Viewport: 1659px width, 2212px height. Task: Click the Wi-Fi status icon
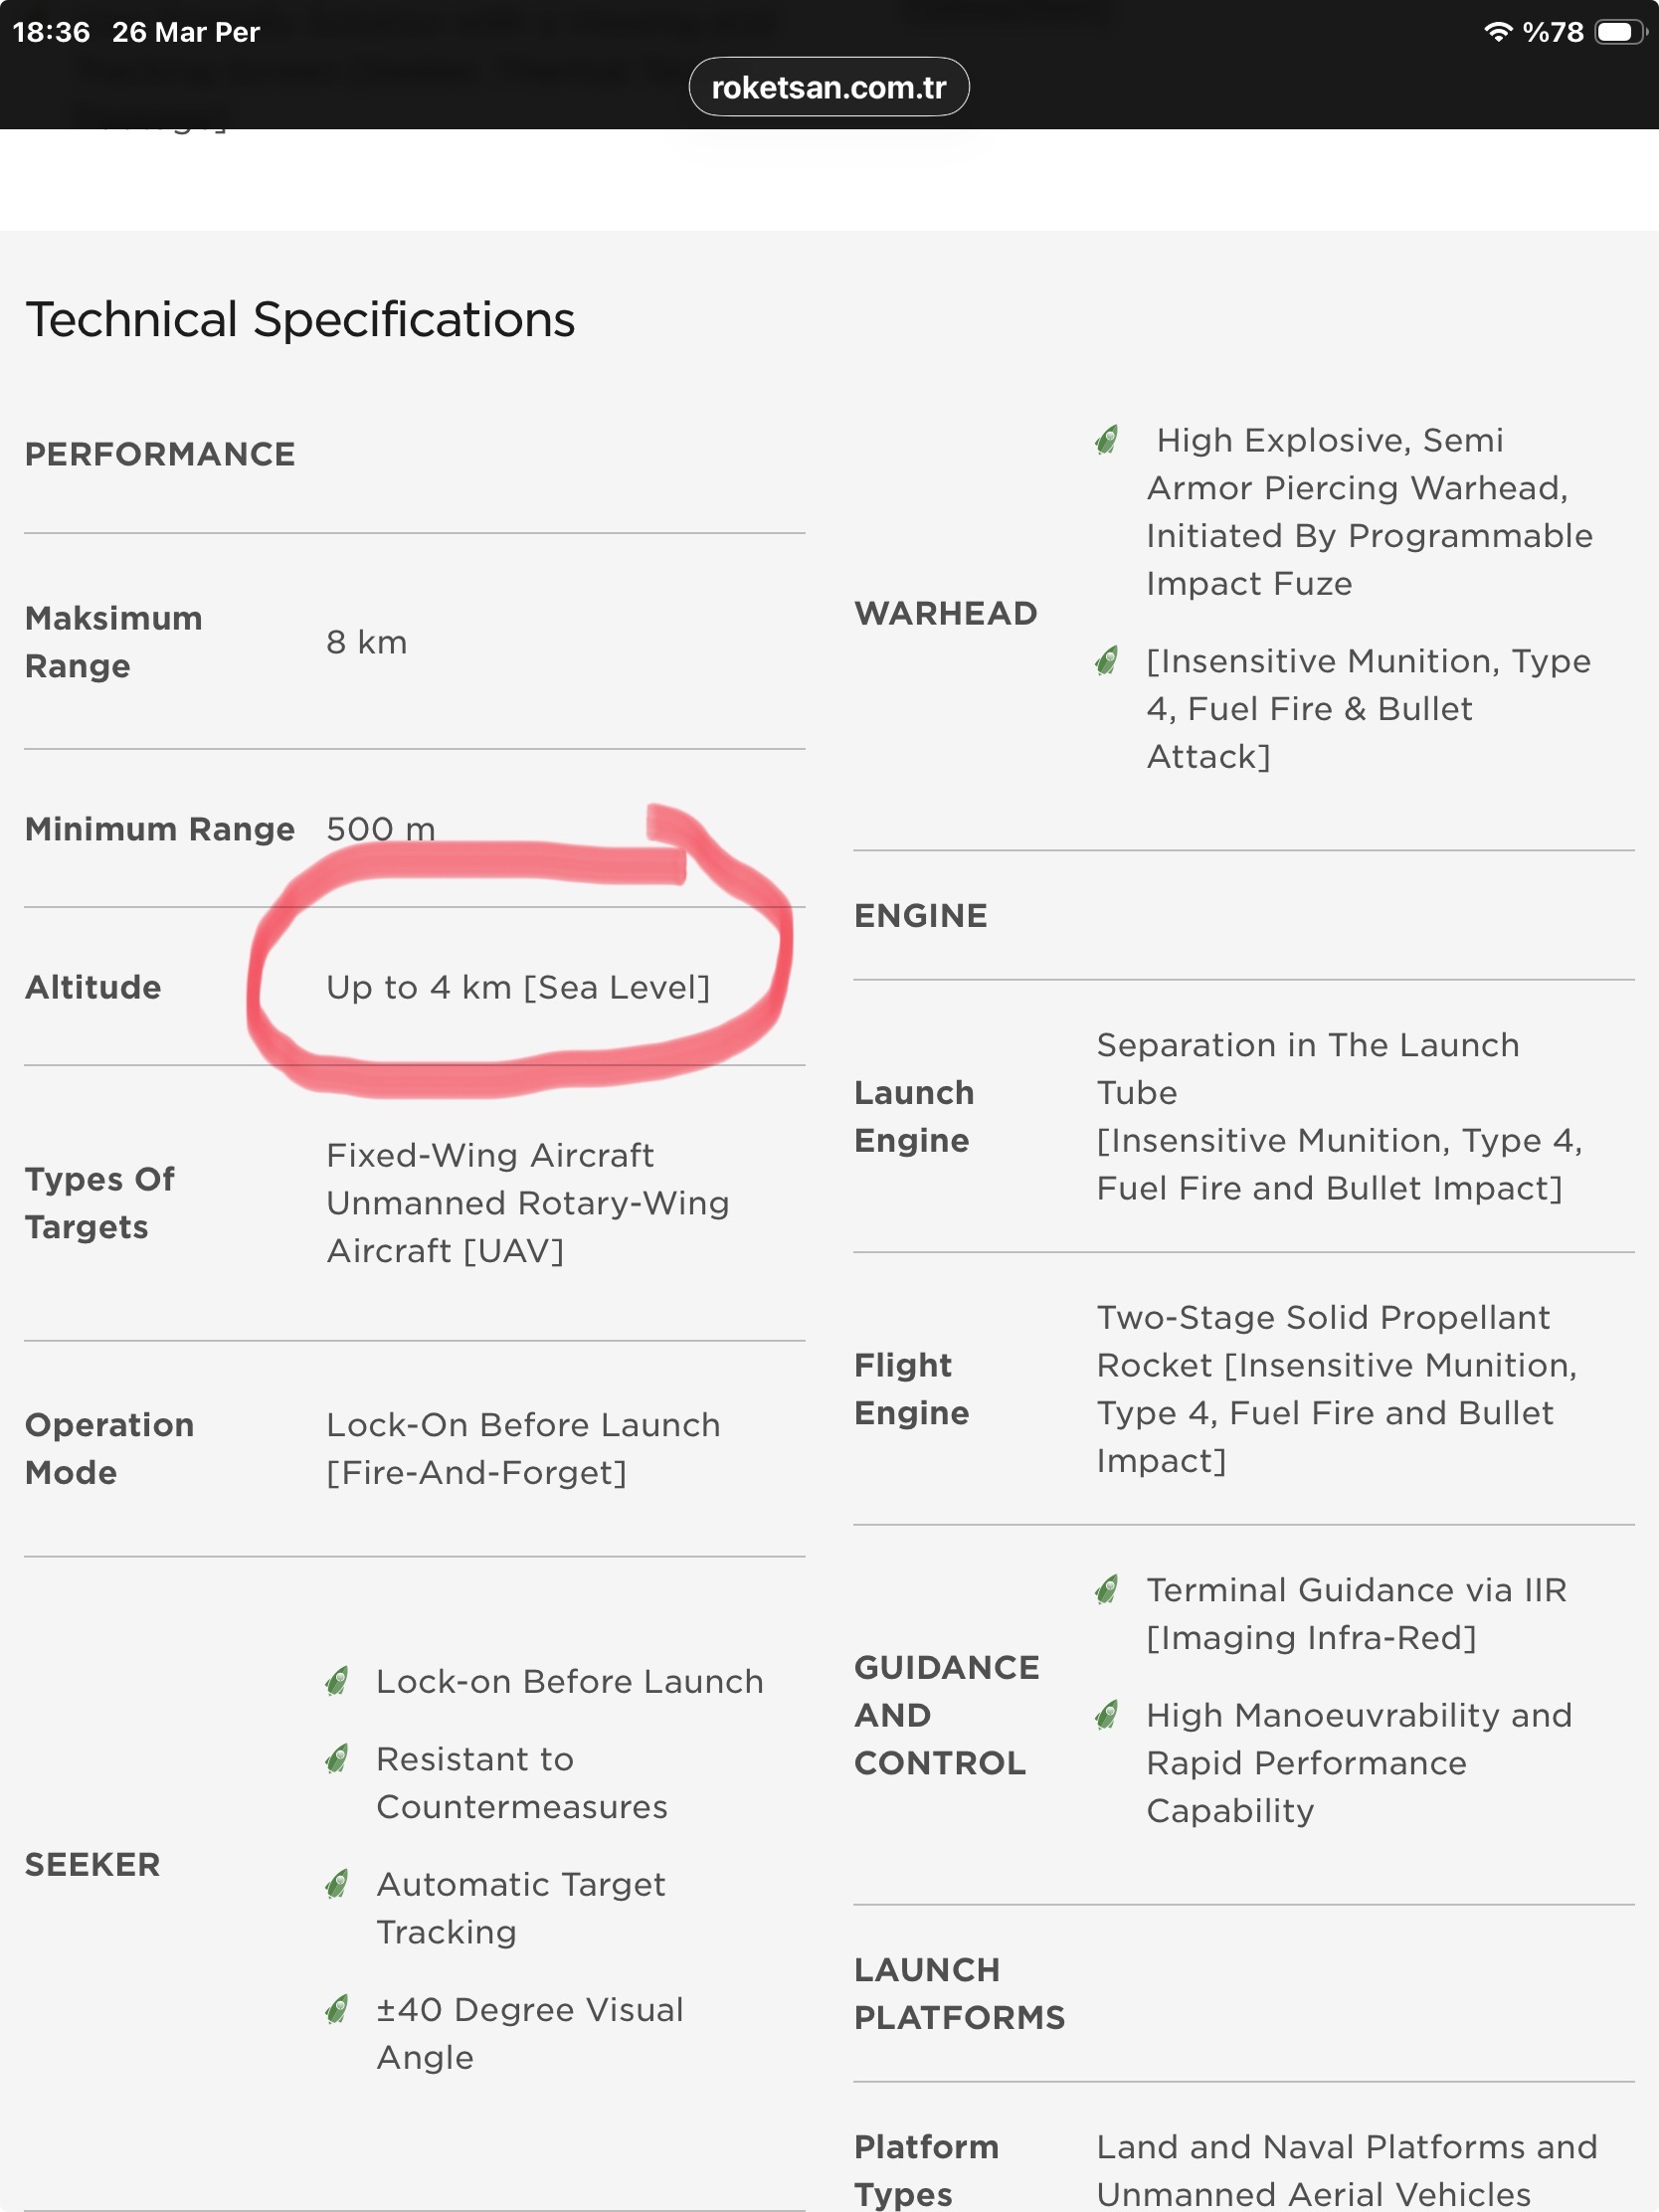(1497, 32)
